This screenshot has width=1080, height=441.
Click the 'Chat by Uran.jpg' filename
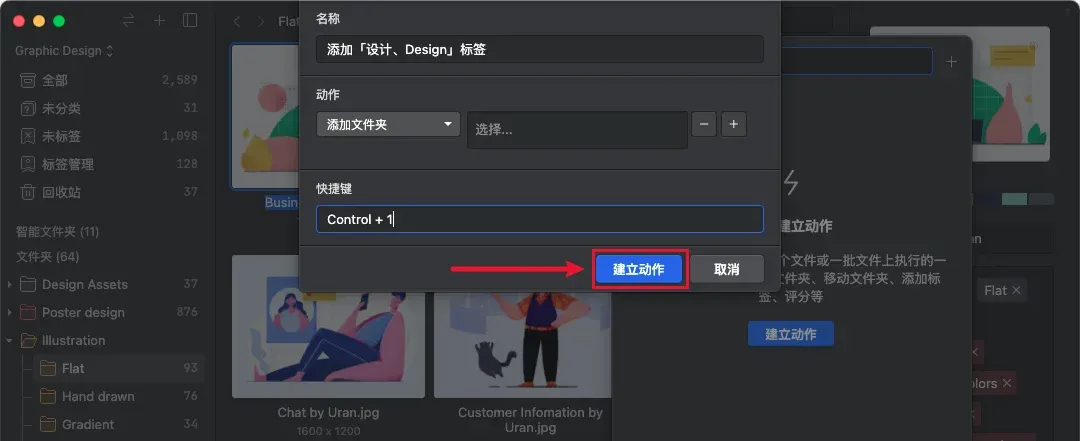click(329, 413)
